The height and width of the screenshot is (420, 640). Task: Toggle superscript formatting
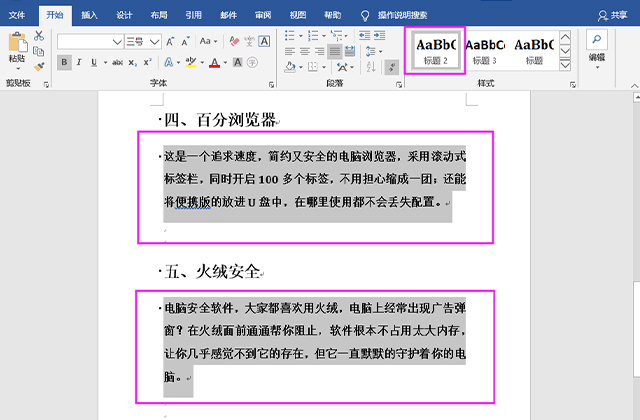tap(147, 62)
